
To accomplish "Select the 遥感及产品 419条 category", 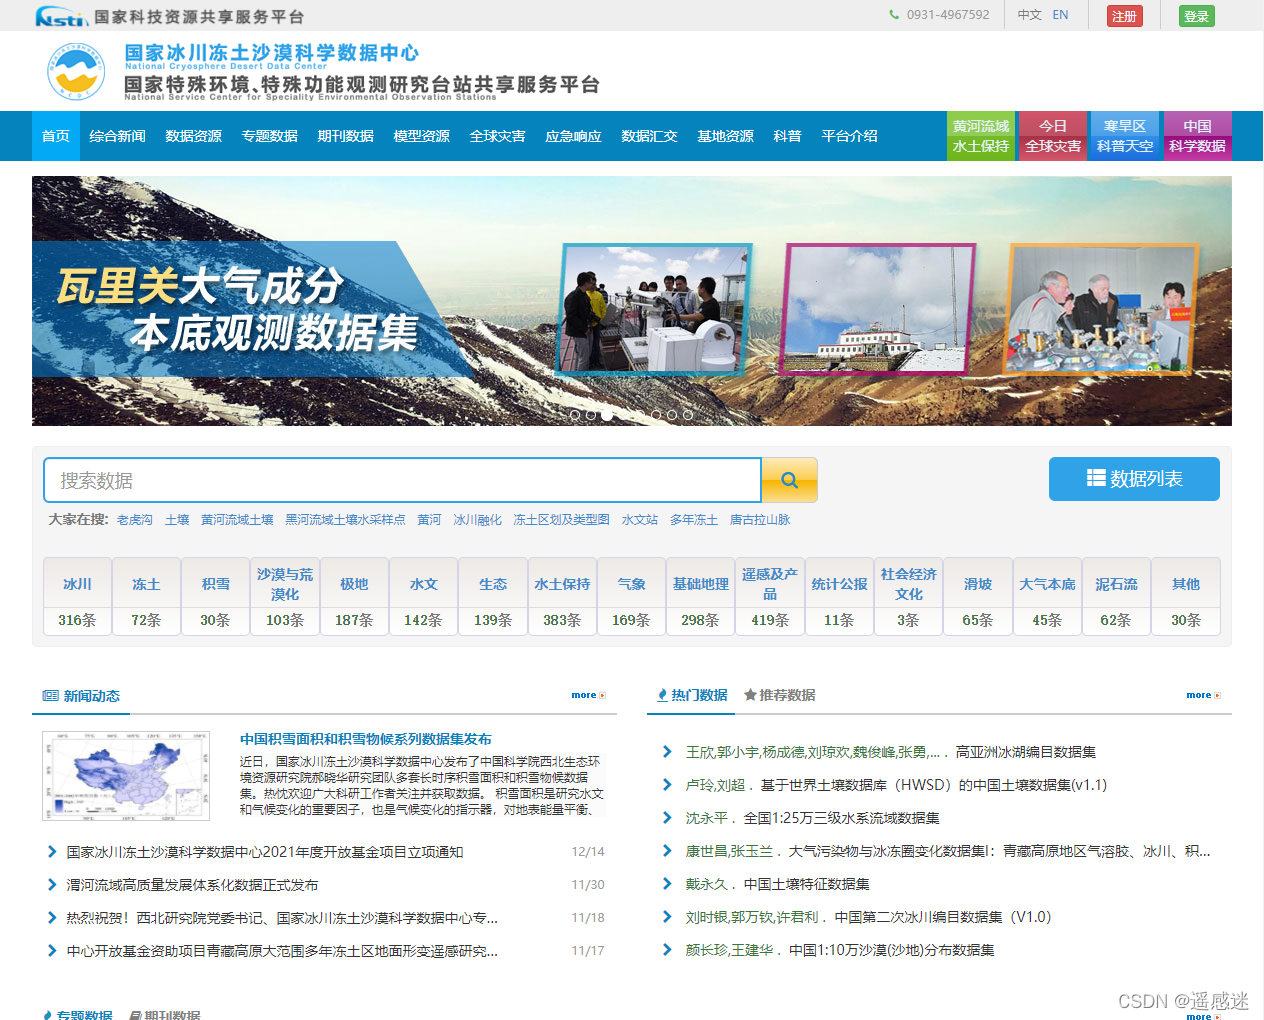I will (770, 597).
